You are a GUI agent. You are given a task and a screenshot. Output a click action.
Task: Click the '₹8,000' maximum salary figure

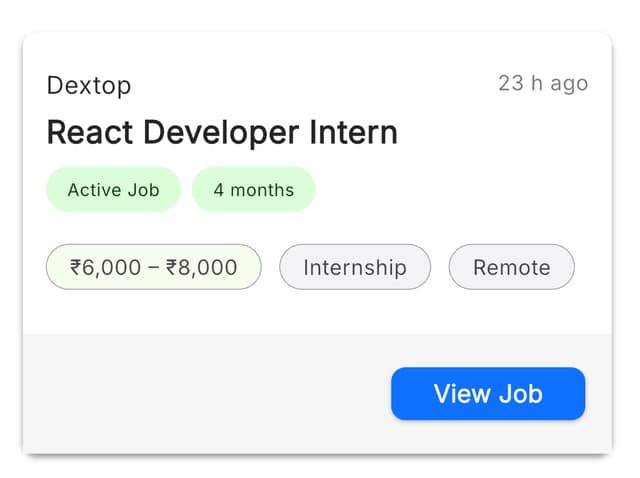pyautogui.click(x=202, y=267)
